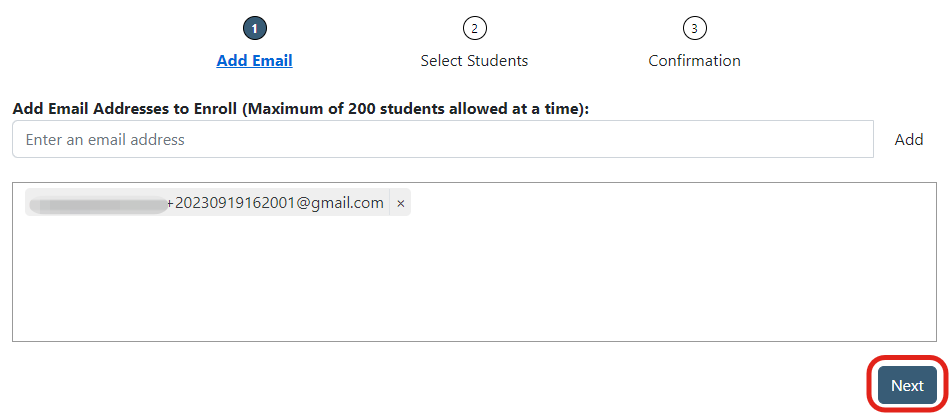Remove the gmail address chip with x
Image resolution: width=951 pixels, height=413 pixels.
tap(401, 203)
